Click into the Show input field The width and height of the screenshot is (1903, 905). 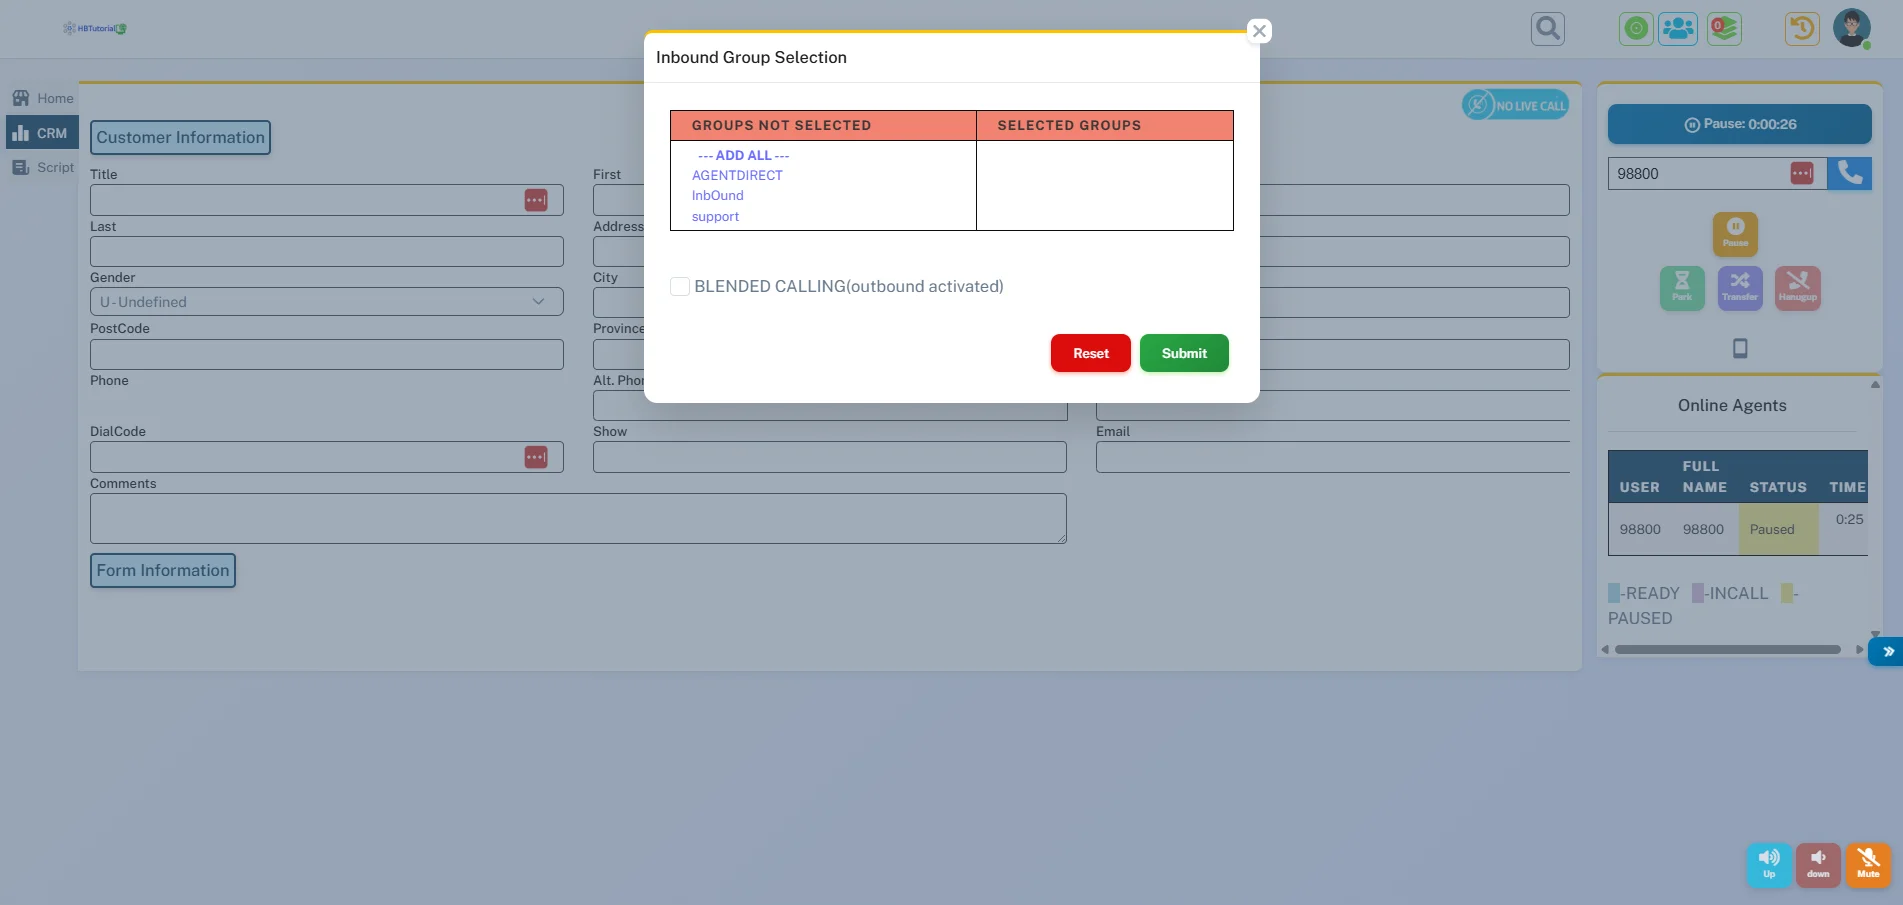point(829,457)
